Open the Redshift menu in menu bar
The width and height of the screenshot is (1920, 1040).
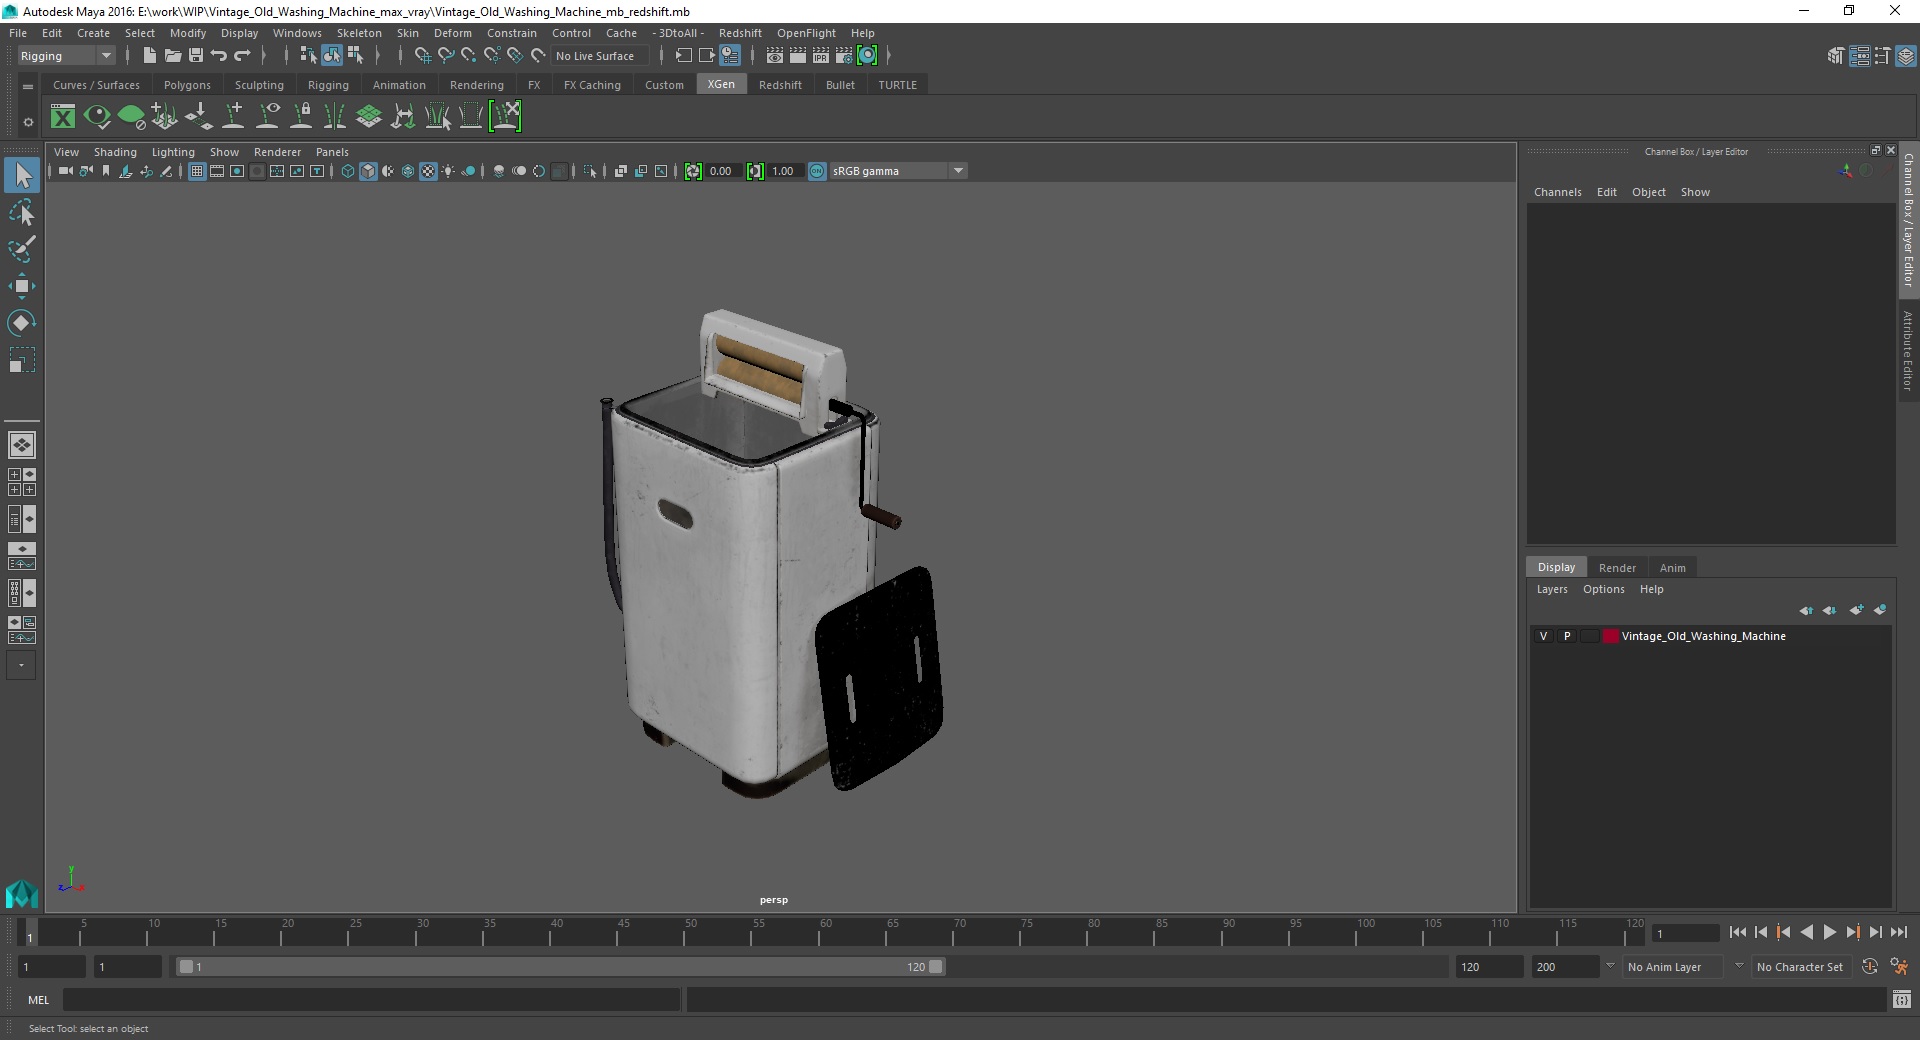740,33
